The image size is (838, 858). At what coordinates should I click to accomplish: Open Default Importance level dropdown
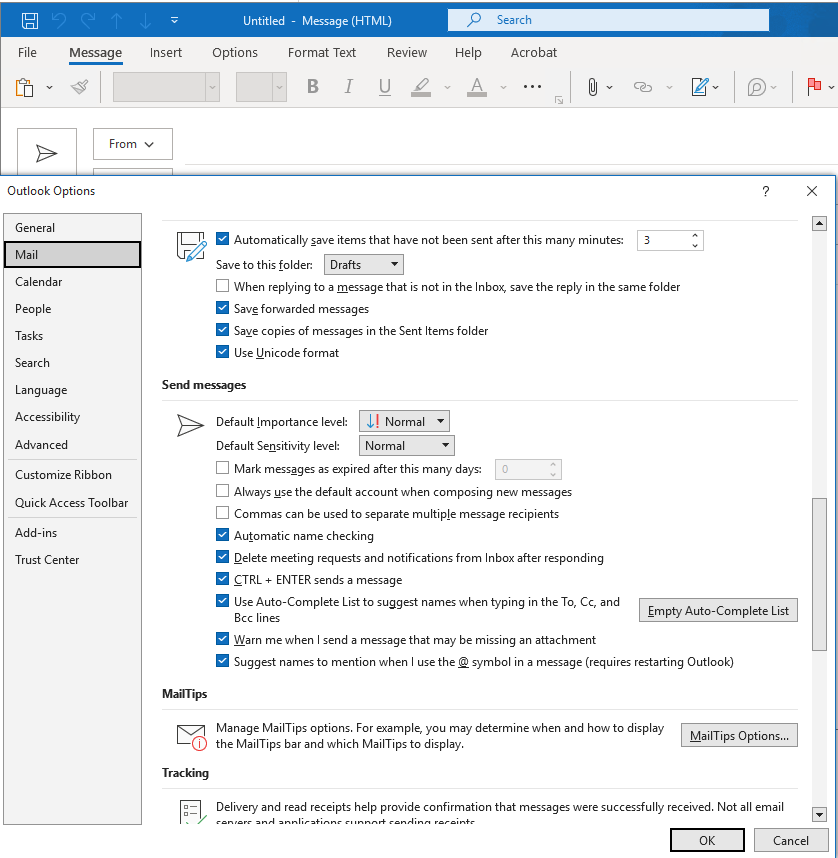(x=404, y=421)
